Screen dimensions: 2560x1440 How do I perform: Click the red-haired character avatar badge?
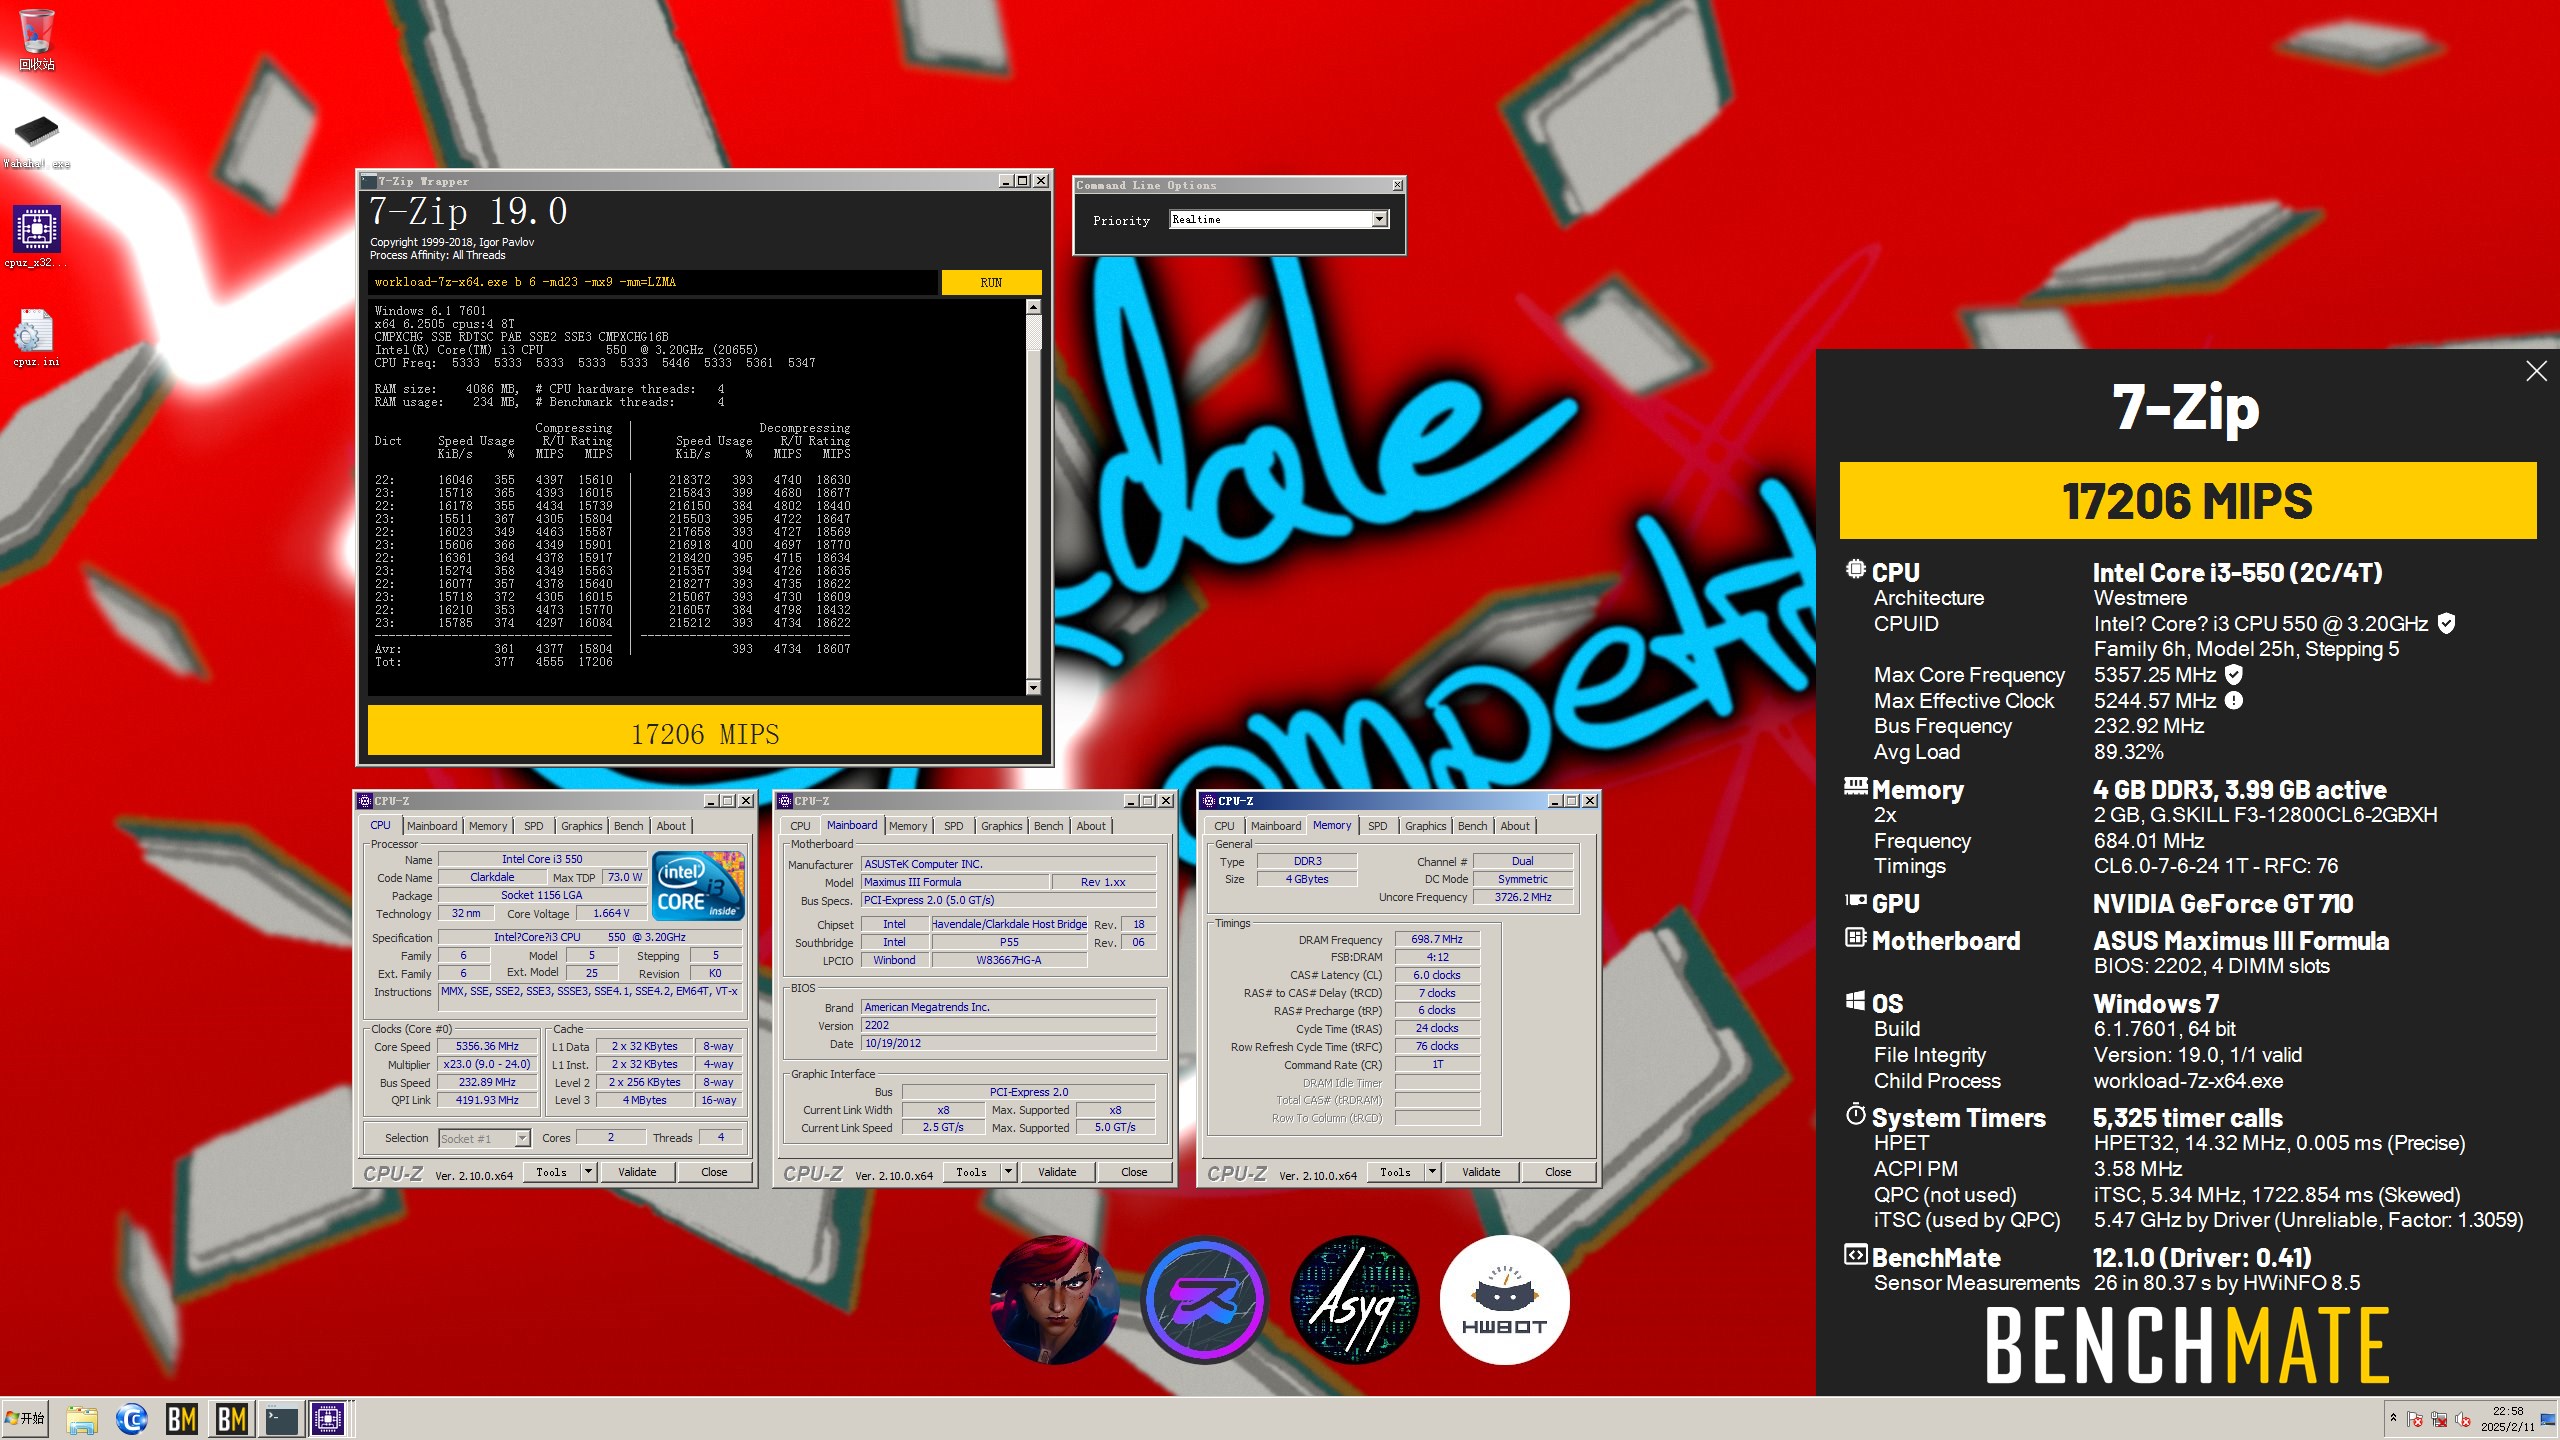pos(1055,1300)
